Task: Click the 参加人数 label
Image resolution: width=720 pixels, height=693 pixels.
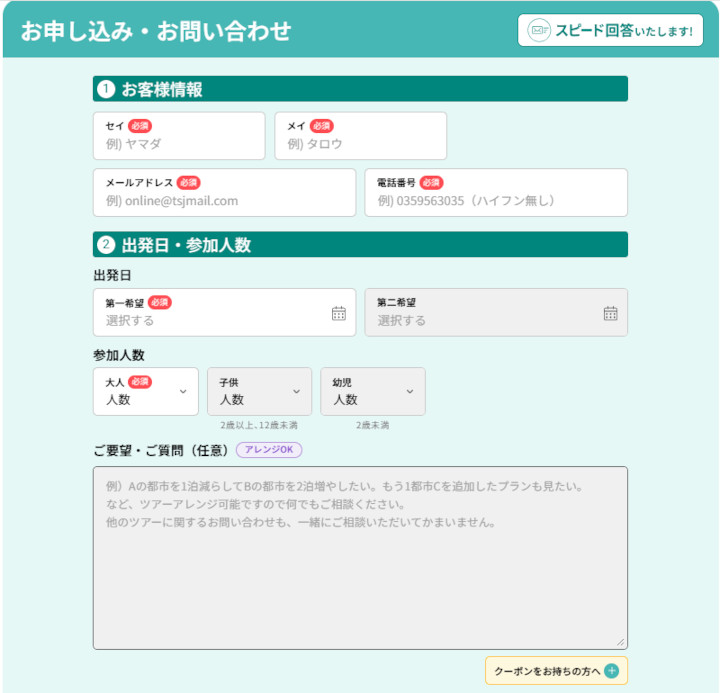Action: [x=119, y=355]
